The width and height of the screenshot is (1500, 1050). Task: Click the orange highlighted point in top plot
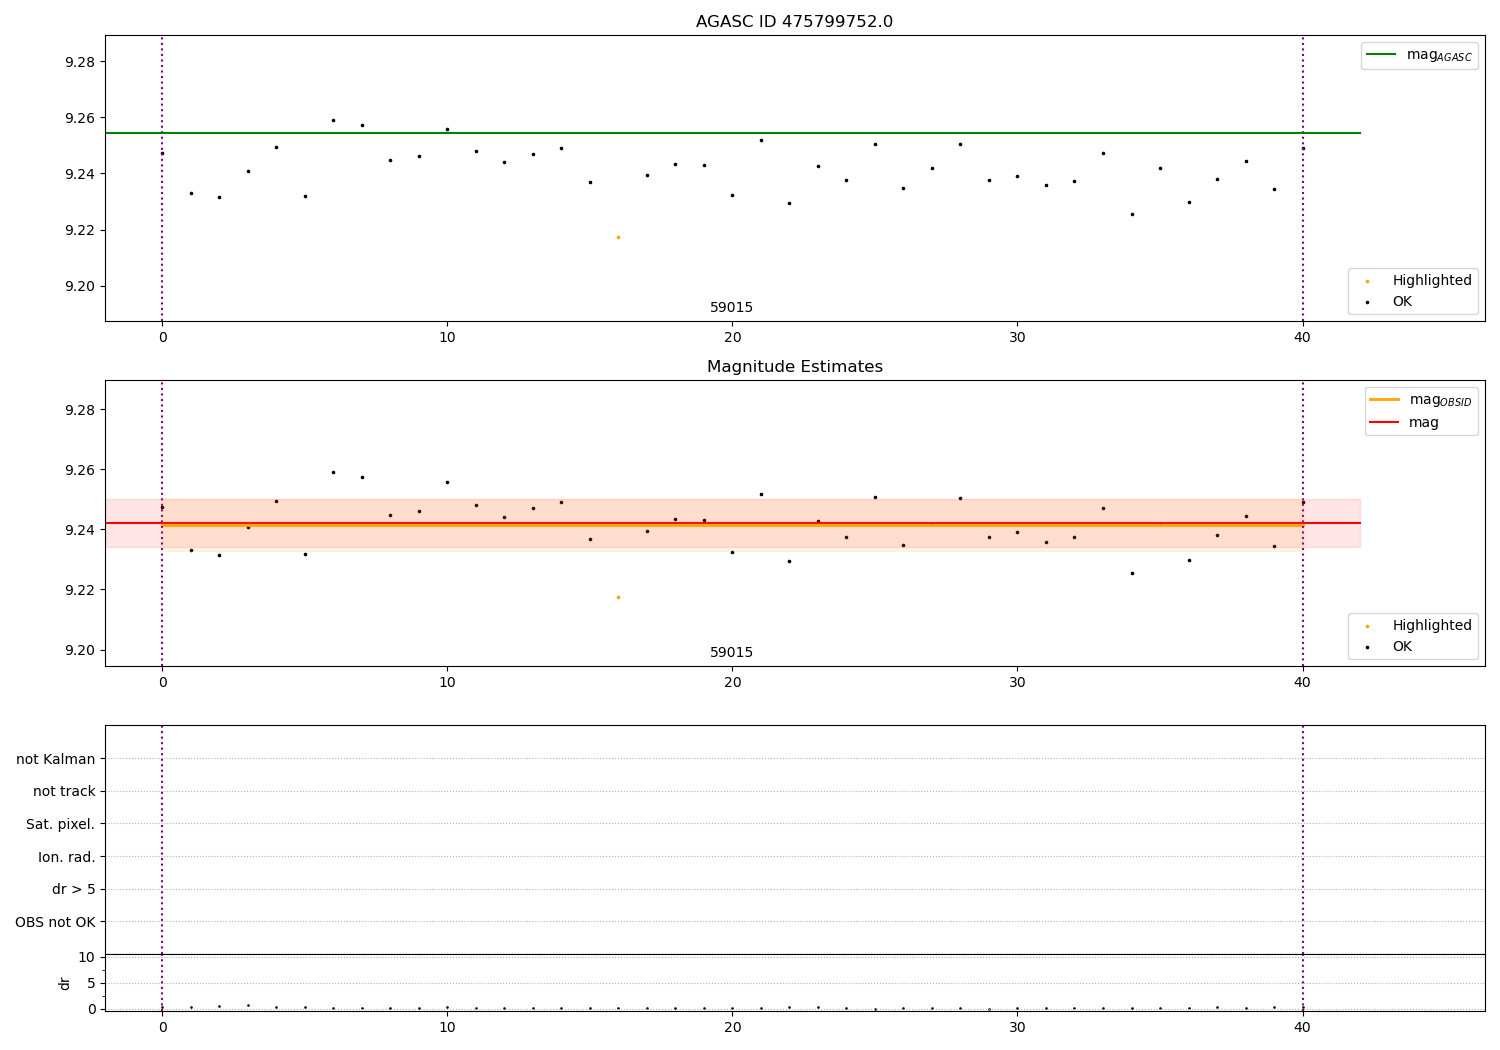pyautogui.click(x=618, y=237)
